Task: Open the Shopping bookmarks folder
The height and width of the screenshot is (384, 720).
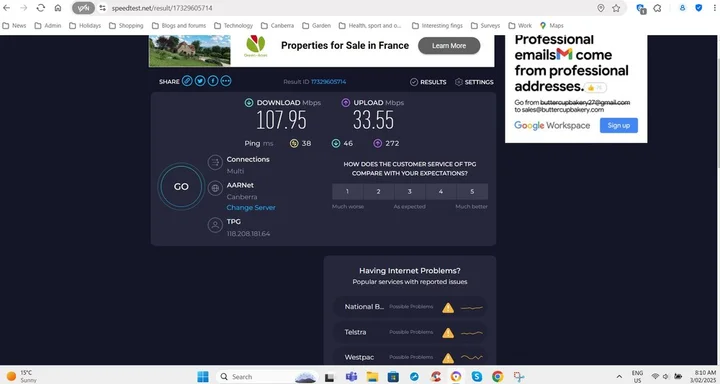Action: (x=126, y=26)
